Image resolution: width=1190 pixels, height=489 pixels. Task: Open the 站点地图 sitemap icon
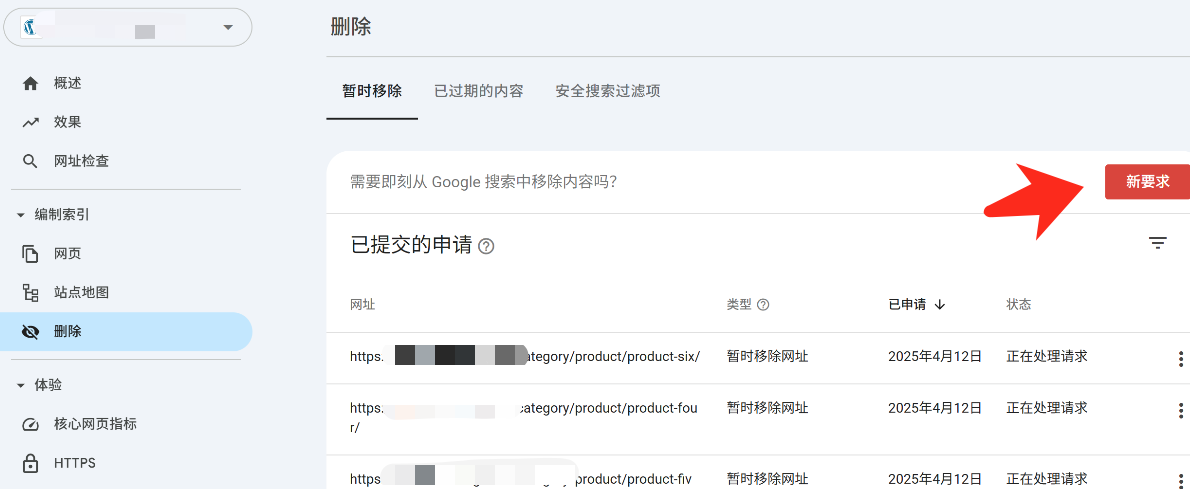(30, 293)
